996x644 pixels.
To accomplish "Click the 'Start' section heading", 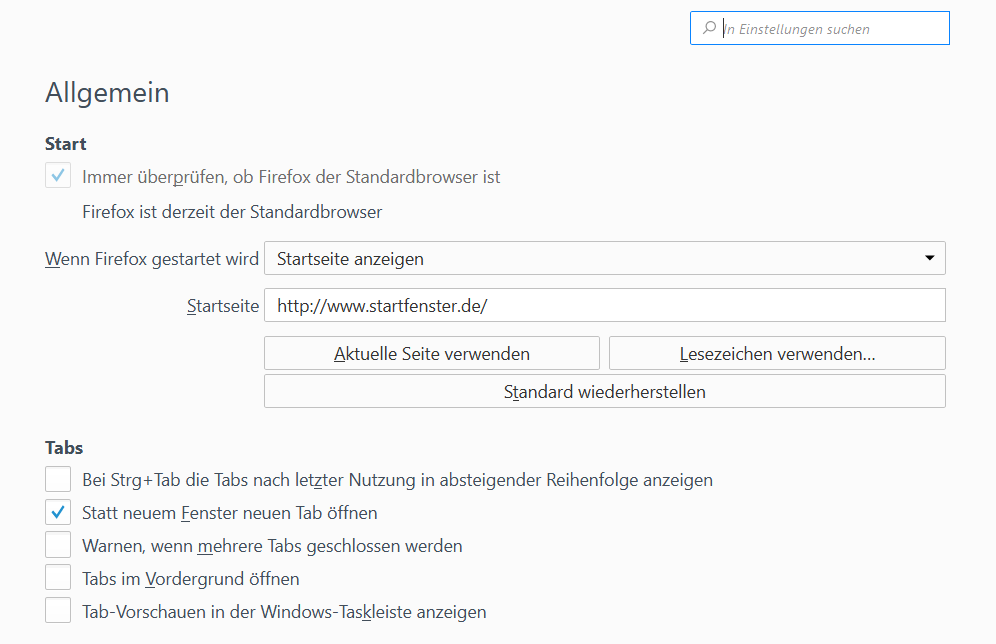I will point(66,144).
